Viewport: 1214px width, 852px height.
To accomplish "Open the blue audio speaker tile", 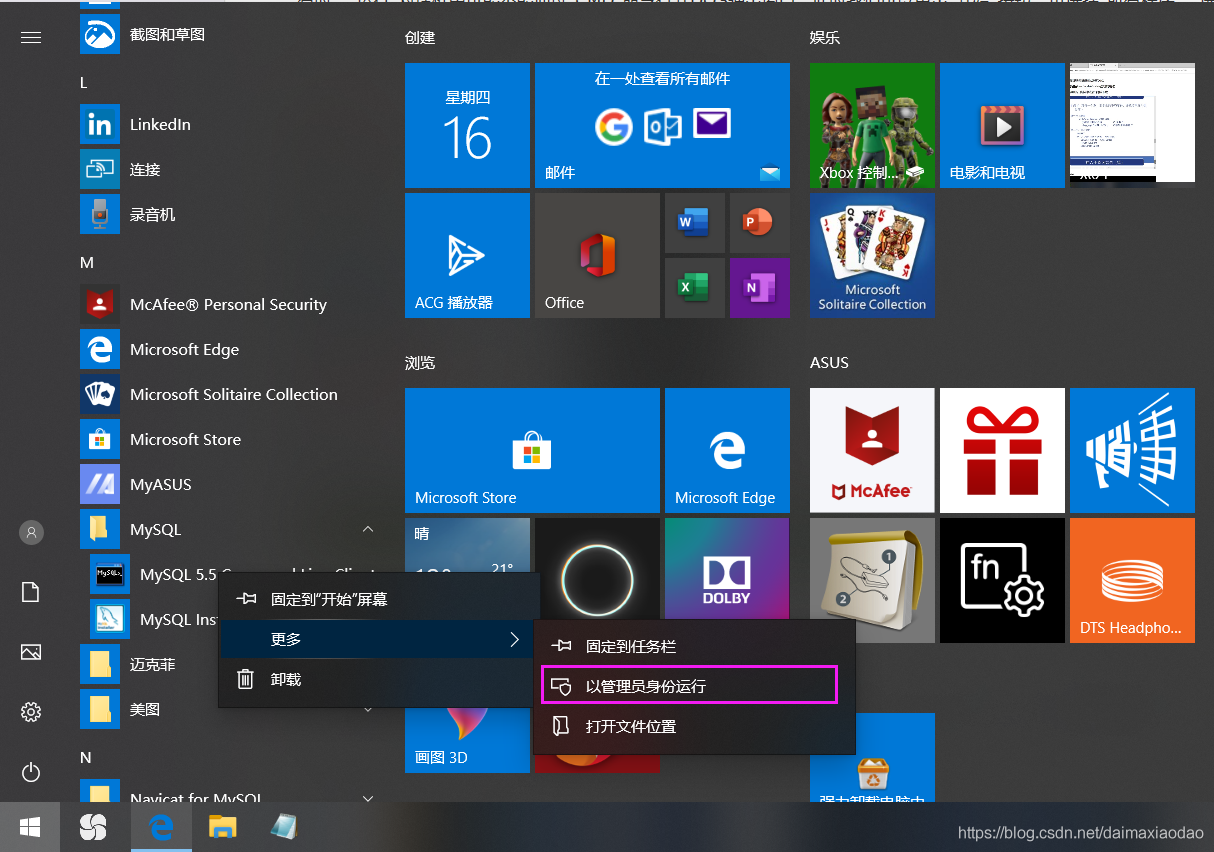I will (1132, 450).
